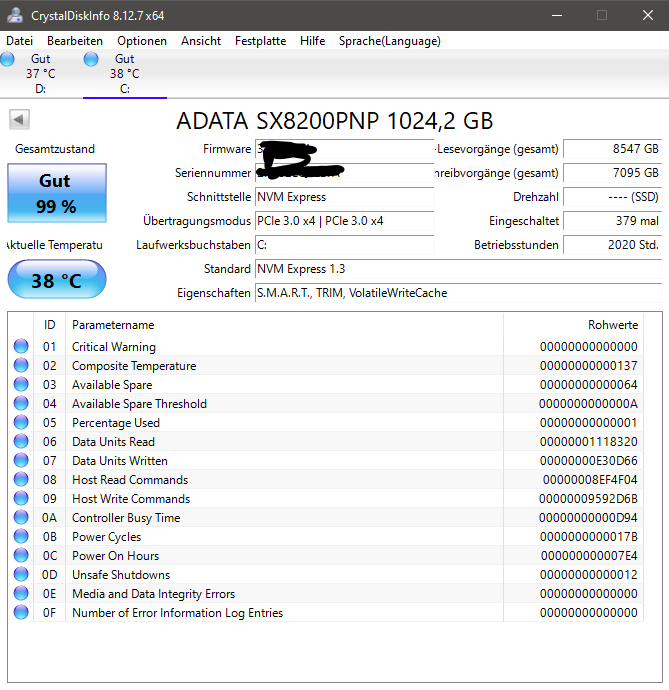
Task: Close the CrystalDiskInfo window
Action: pyautogui.click(x=647, y=15)
